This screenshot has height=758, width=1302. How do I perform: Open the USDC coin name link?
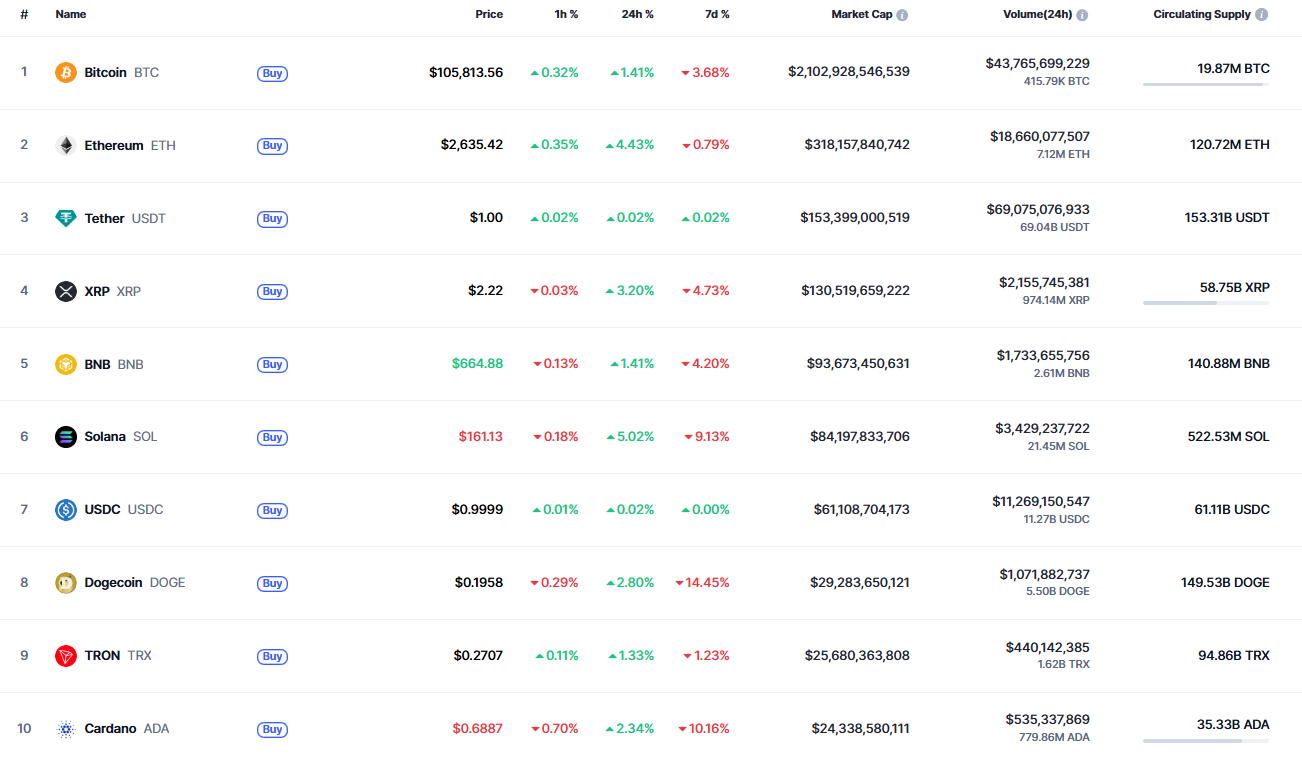click(102, 510)
